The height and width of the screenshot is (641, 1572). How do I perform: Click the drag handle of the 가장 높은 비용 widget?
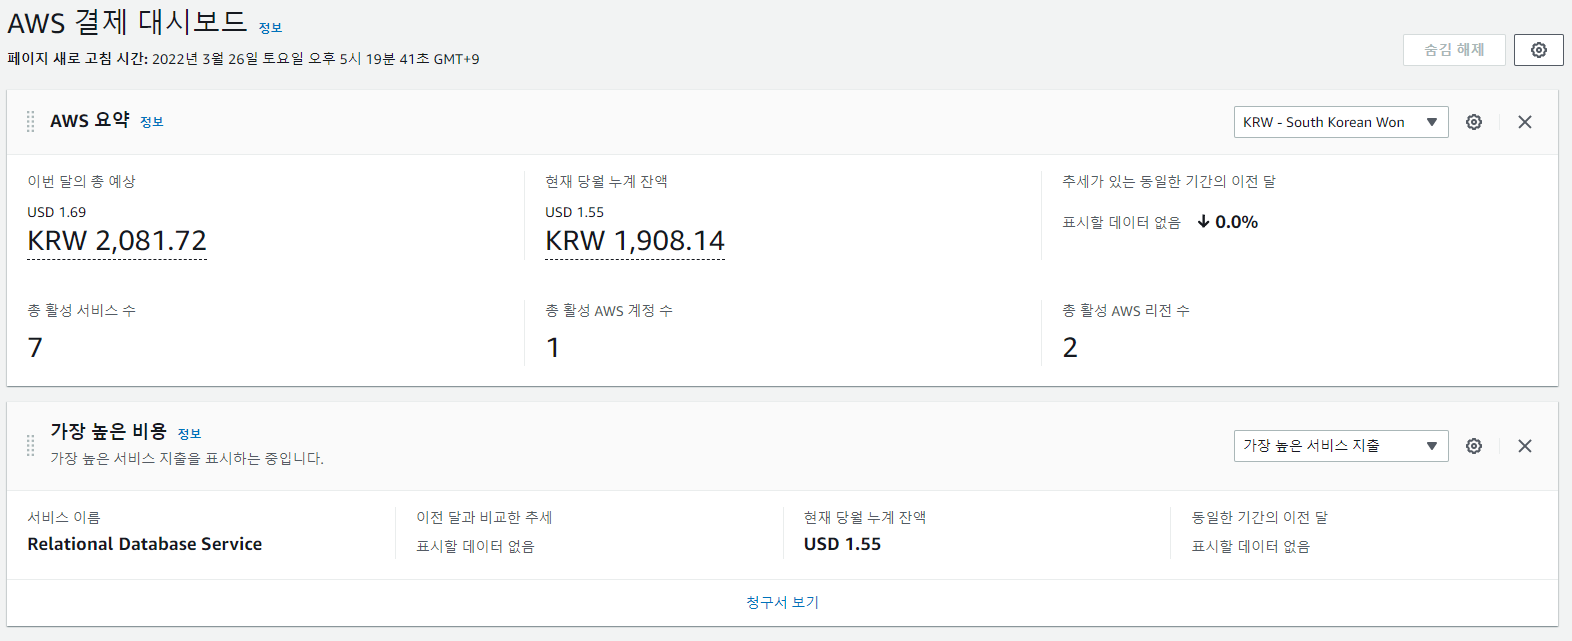(30, 445)
